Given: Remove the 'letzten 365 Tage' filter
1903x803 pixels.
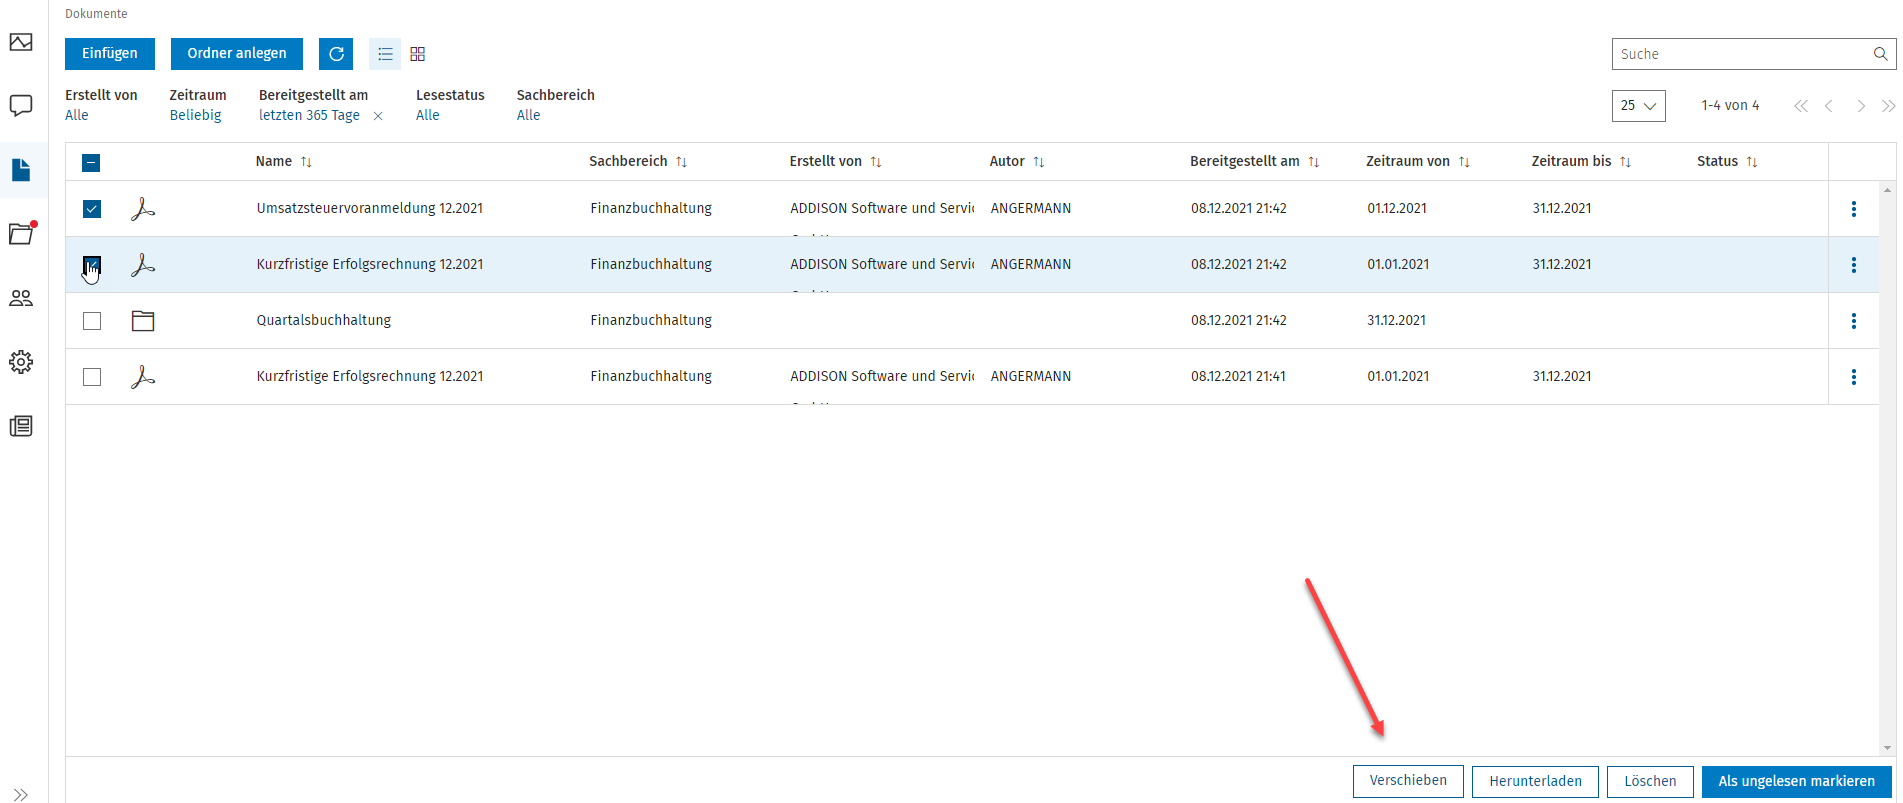Looking at the screenshot, I should pos(378,116).
